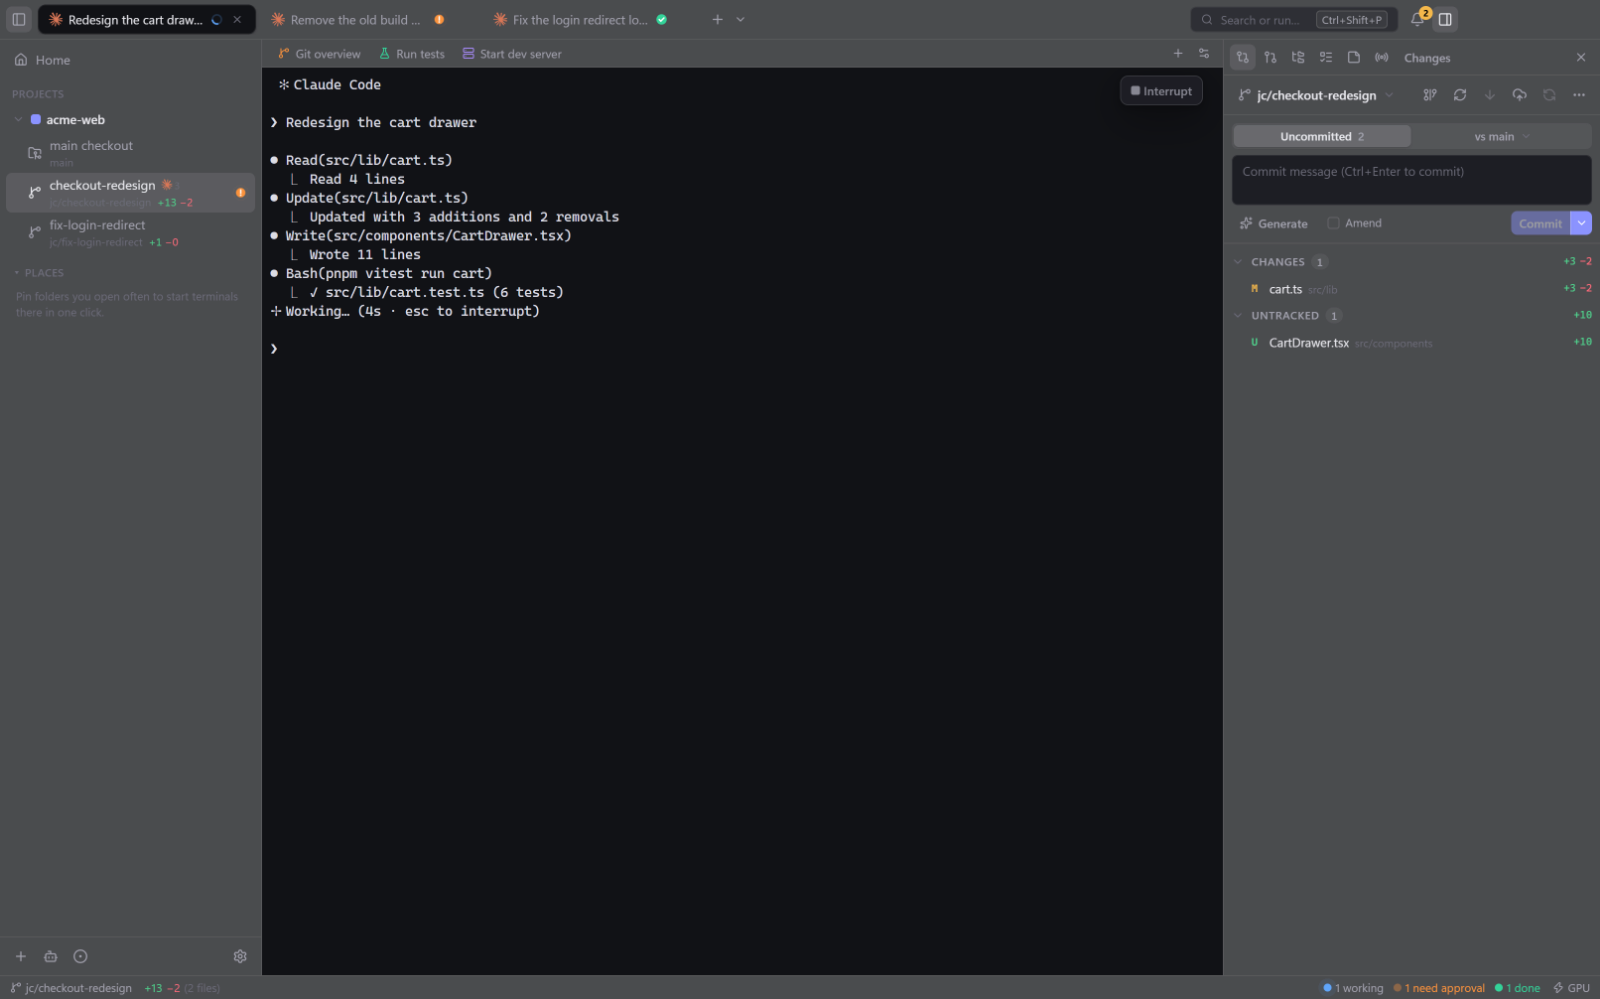Select the Redesign the cart drawer tab
The height and width of the screenshot is (999, 1600).
coord(135,19)
